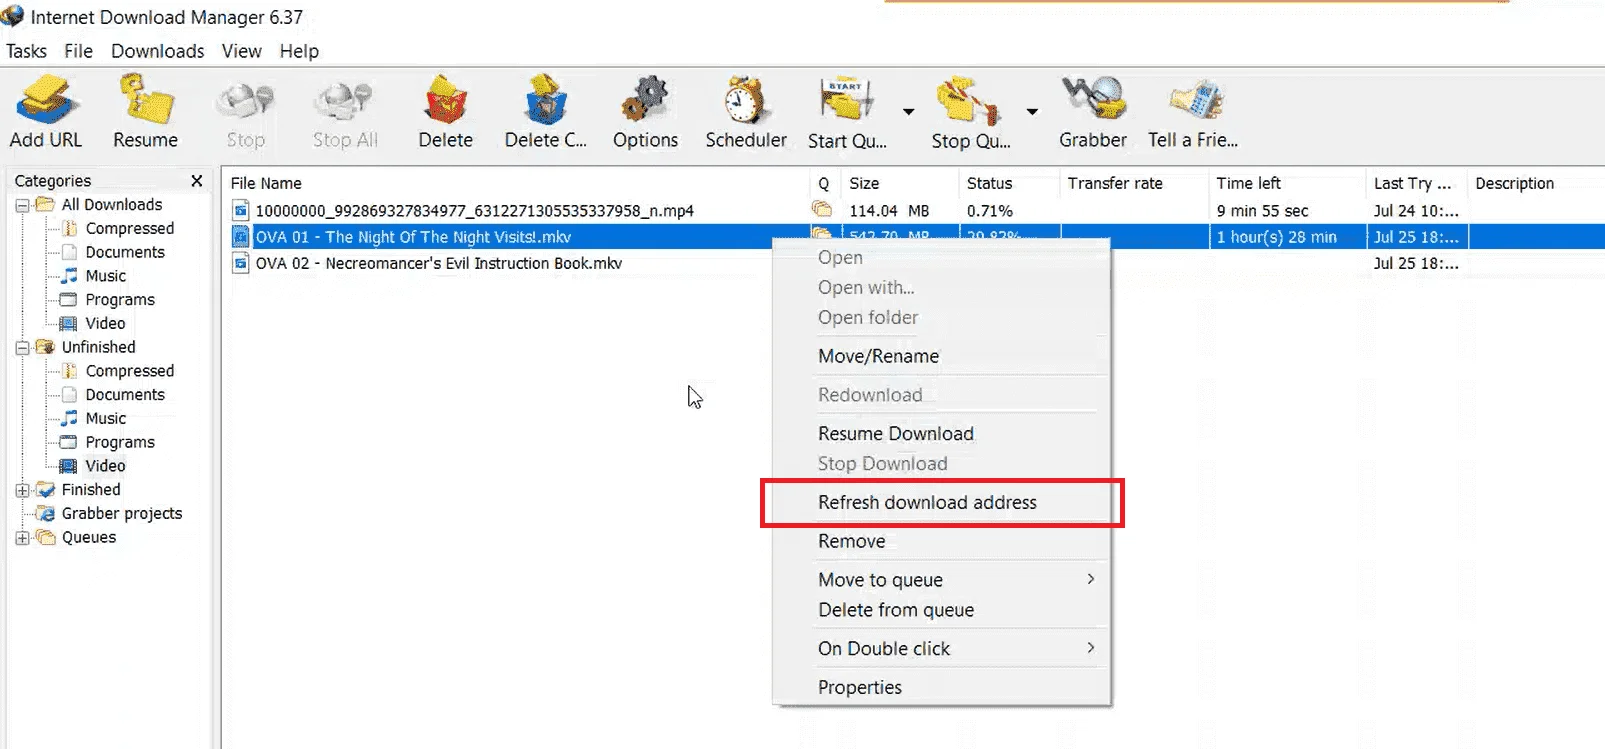Click the Stop All toolbar icon

(x=345, y=100)
